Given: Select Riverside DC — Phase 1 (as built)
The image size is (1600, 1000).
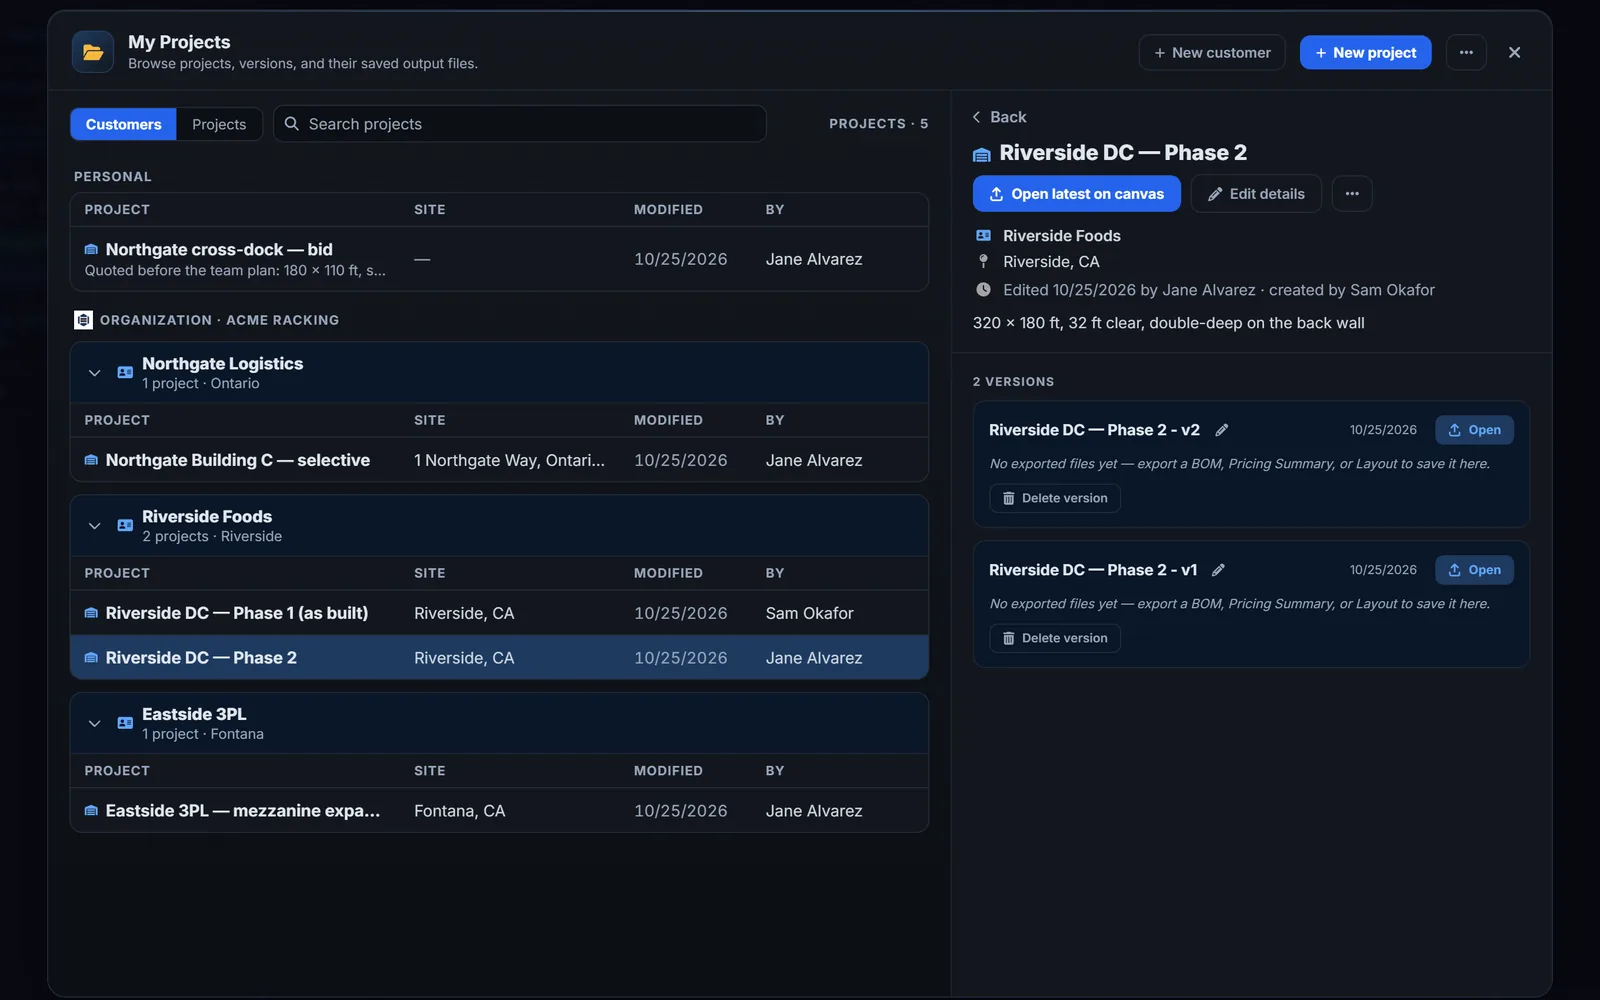Looking at the screenshot, I should click(499, 613).
